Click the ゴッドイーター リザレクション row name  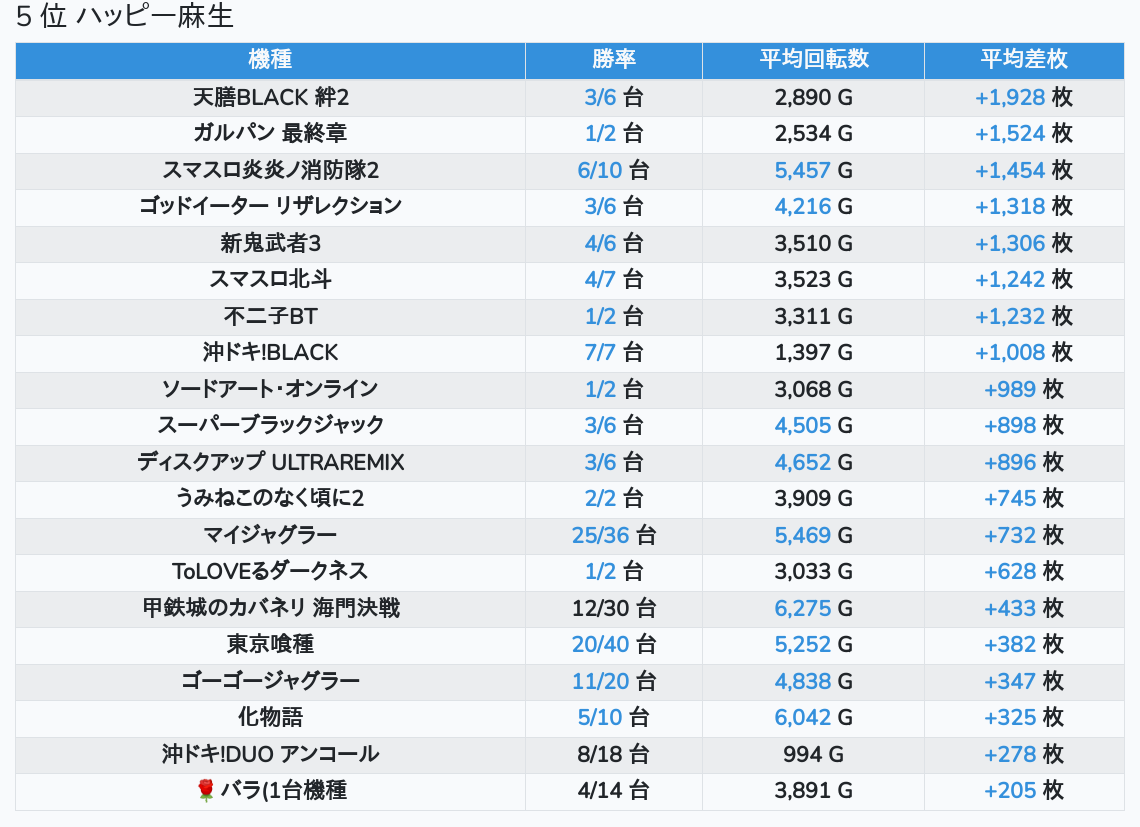(x=270, y=206)
